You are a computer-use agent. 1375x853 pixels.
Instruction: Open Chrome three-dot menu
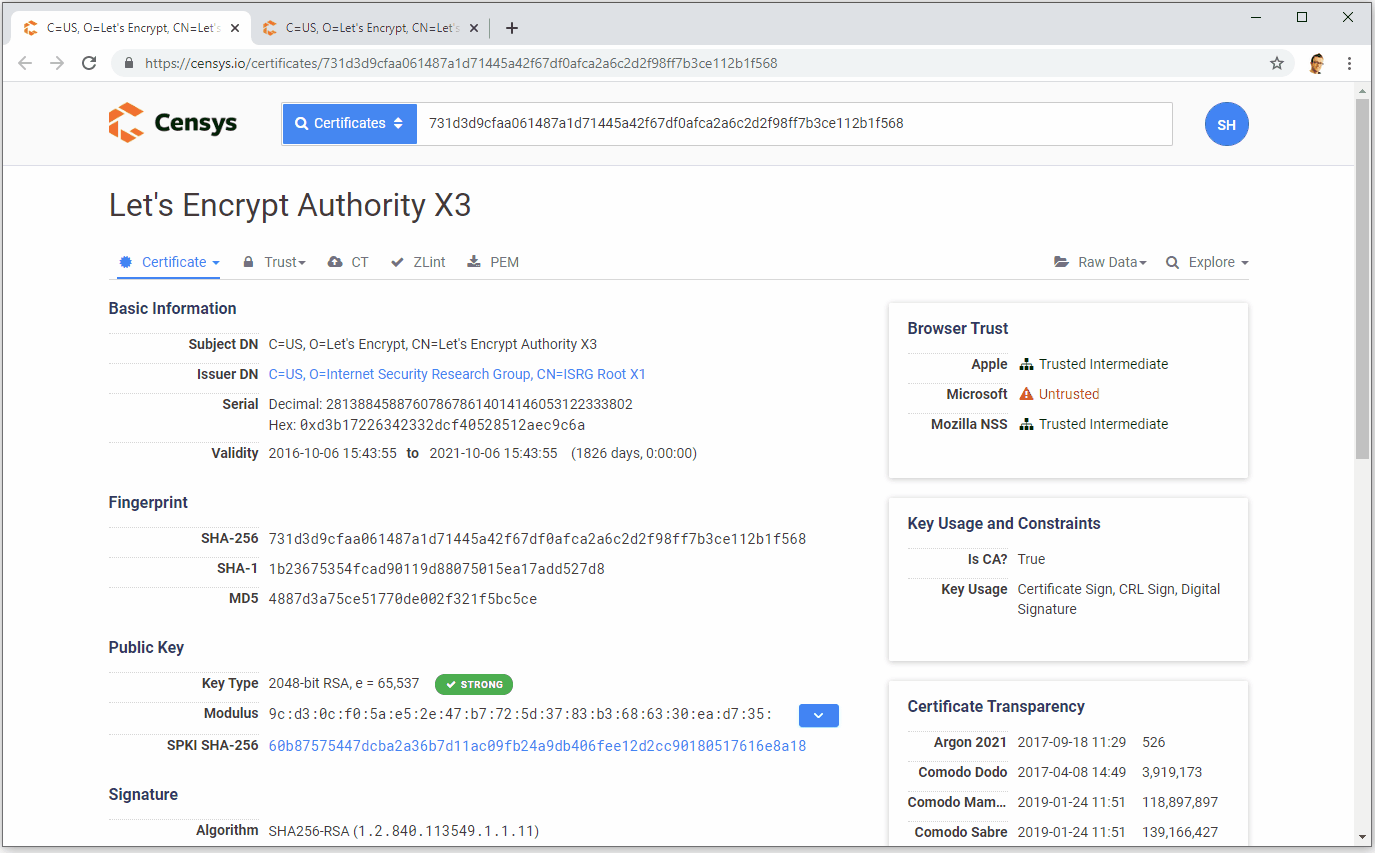1349,63
